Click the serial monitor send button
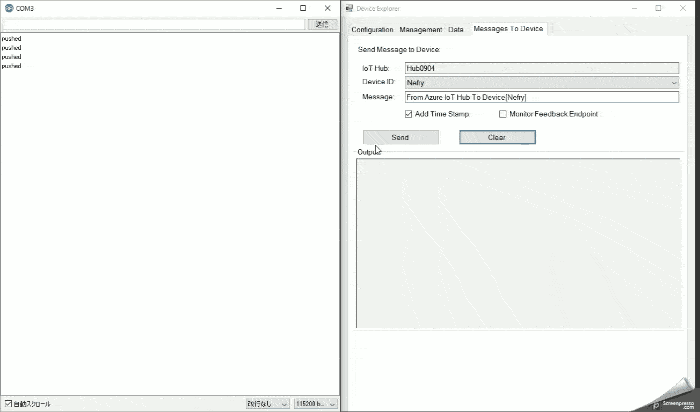 coord(321,24)
